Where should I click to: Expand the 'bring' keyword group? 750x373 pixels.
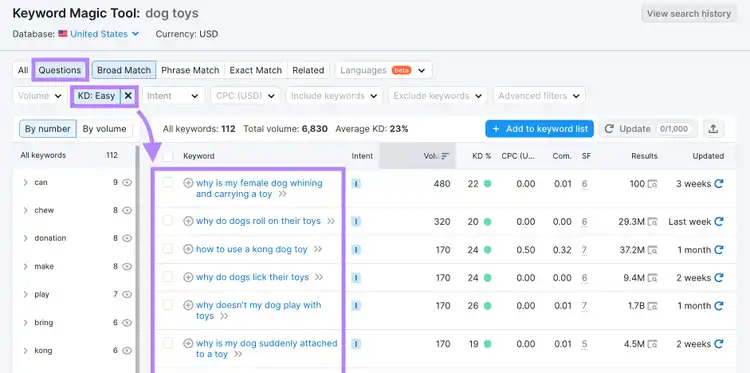point(26,323)
